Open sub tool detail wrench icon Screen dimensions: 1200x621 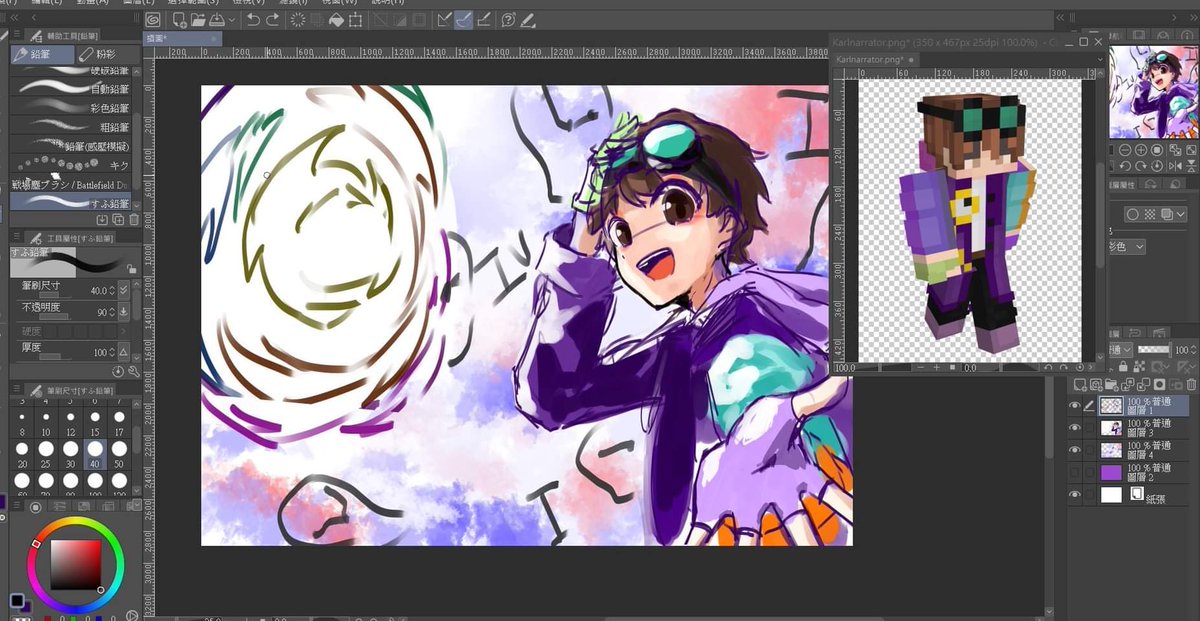click(x=133, y=372)
